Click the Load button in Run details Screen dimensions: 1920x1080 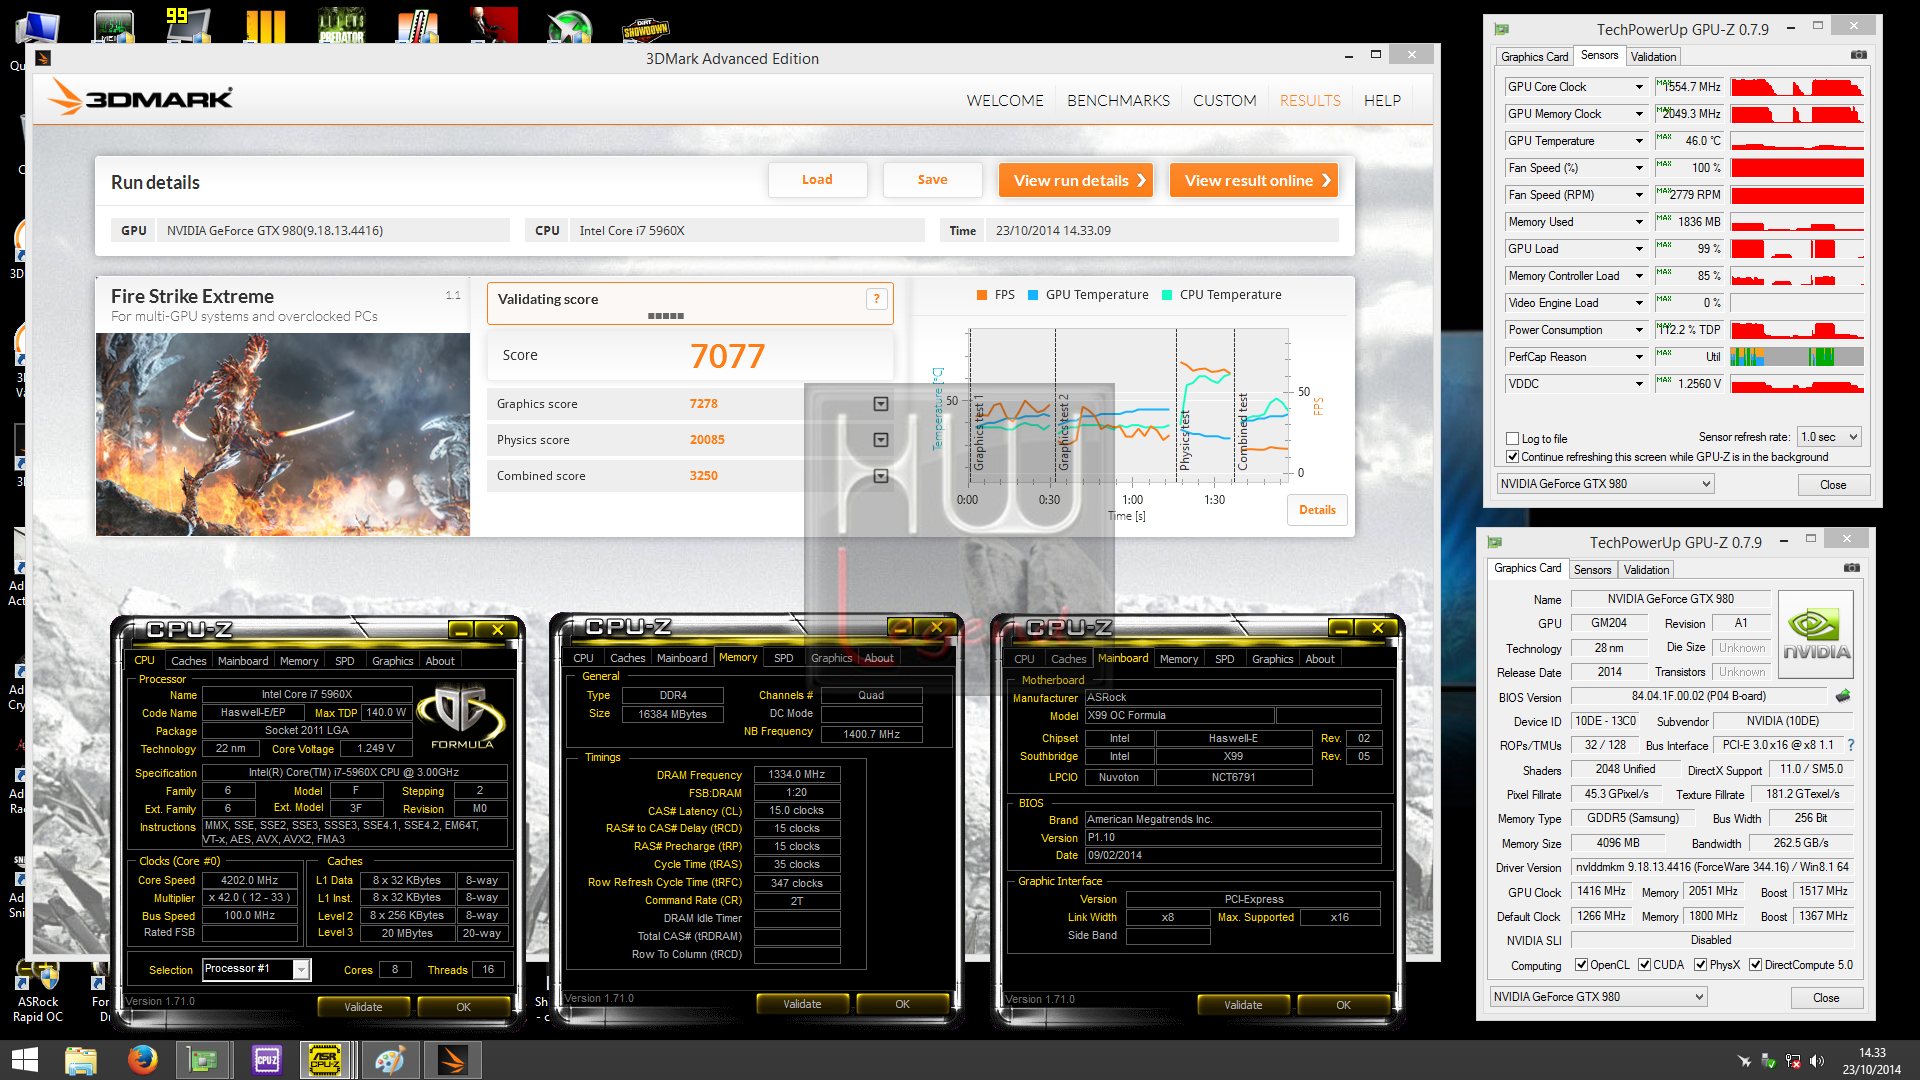click(x=817, y=180)
